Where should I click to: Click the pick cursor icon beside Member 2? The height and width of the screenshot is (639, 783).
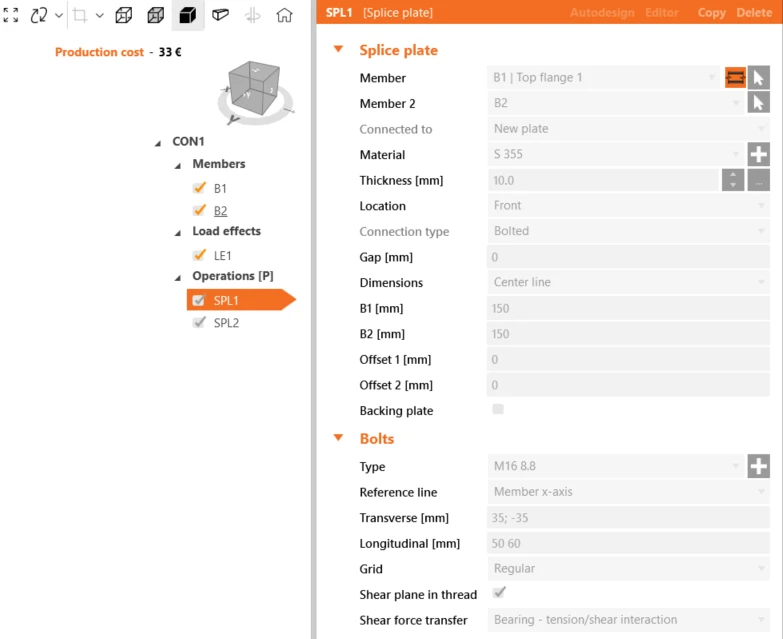coord(758,103)
